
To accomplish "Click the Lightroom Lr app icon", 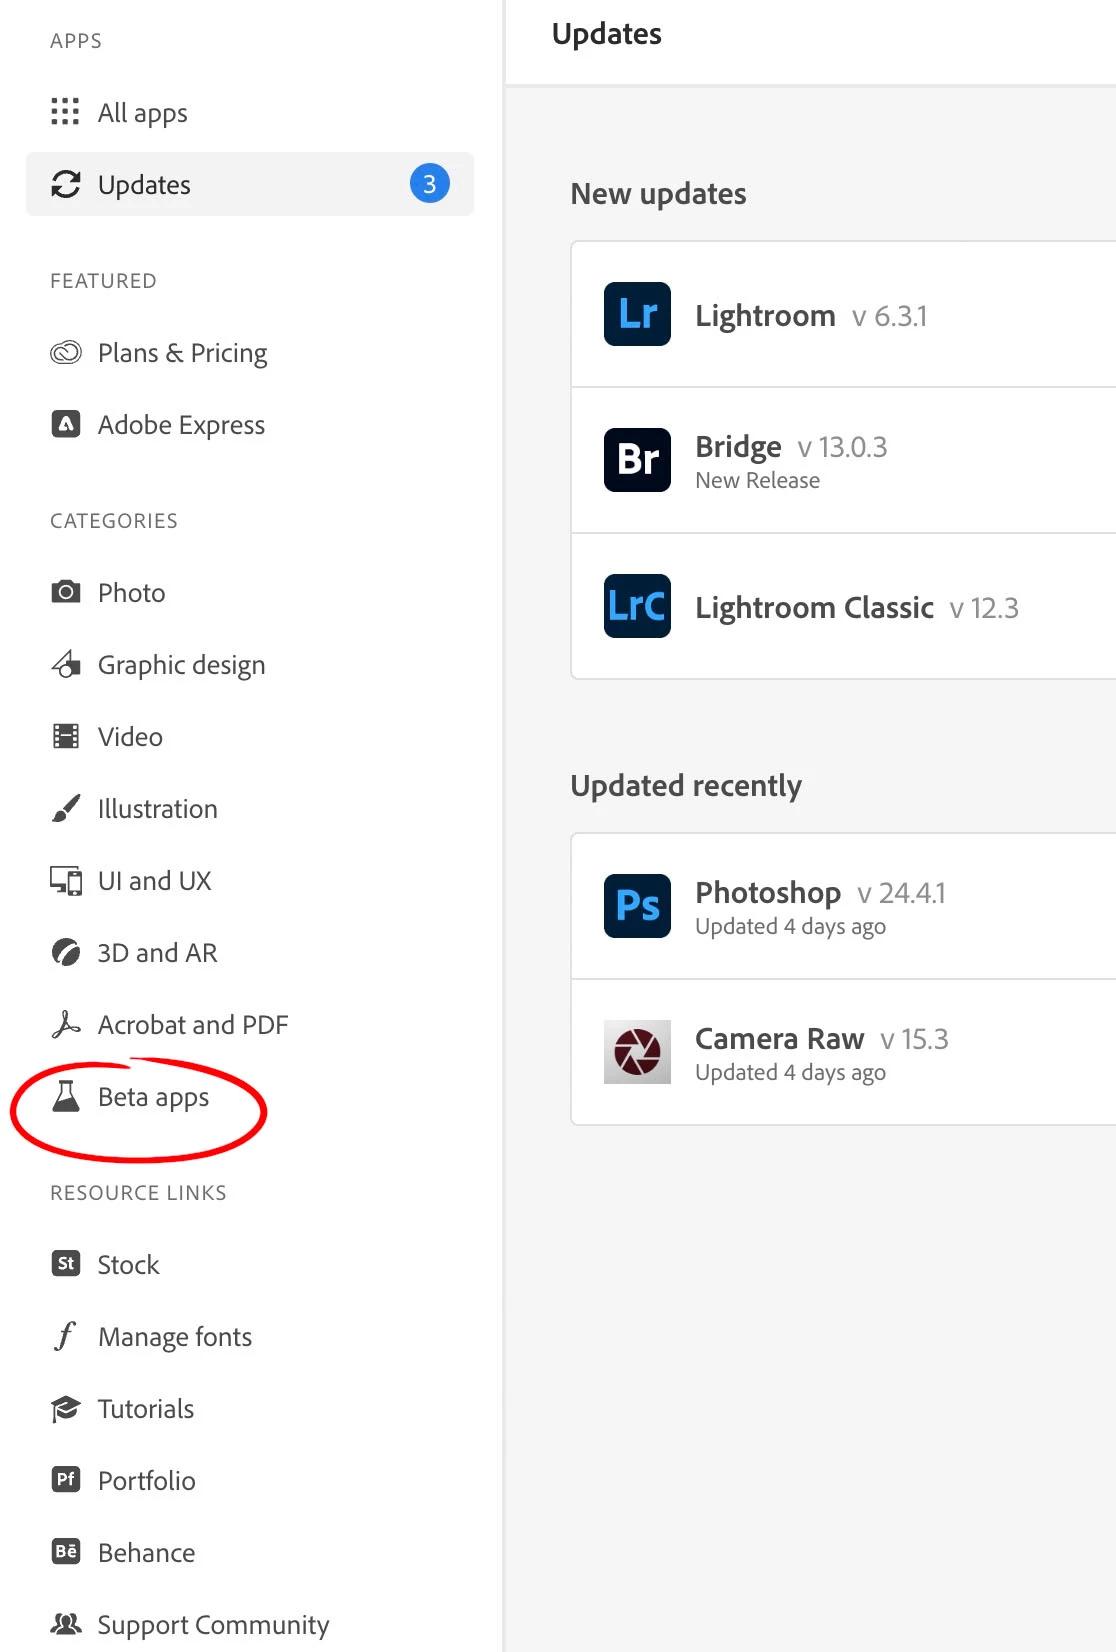I will [x=638, y=314].
